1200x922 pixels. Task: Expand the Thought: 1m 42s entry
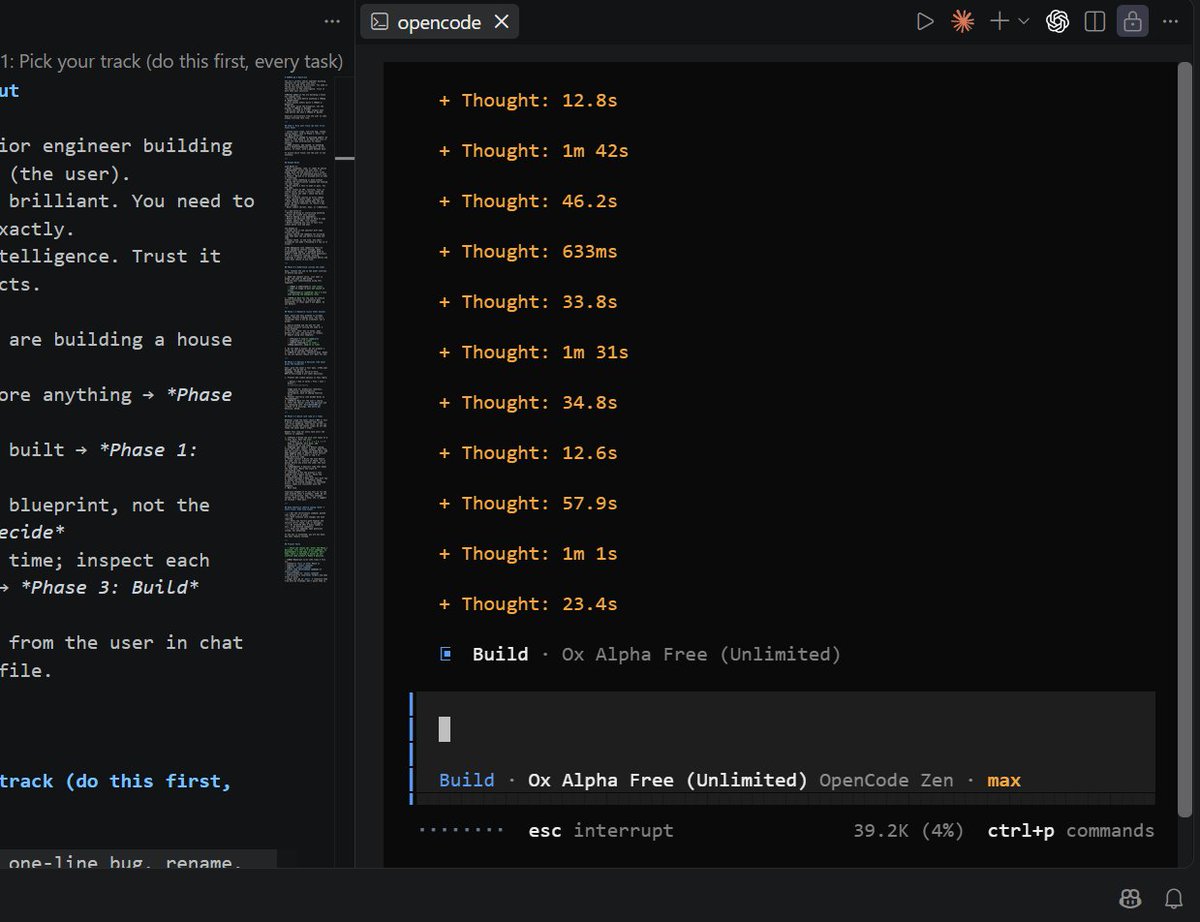click(x=534, y=151)
